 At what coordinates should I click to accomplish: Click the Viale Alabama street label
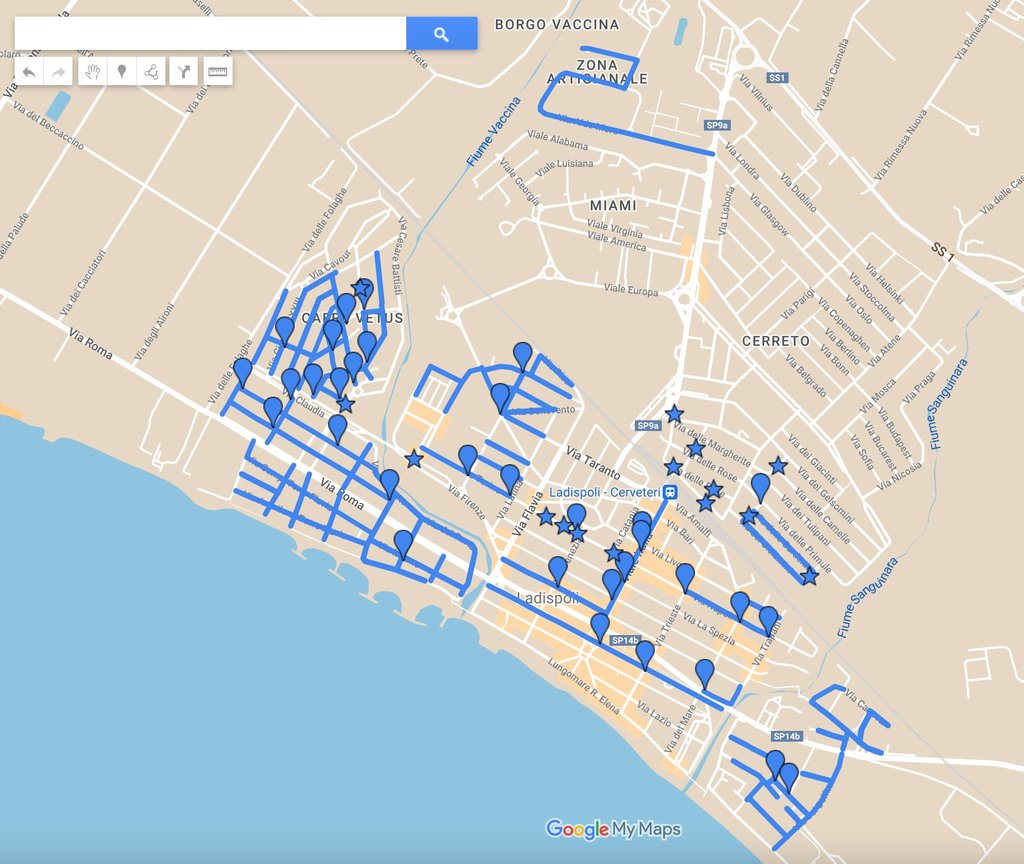557,139
